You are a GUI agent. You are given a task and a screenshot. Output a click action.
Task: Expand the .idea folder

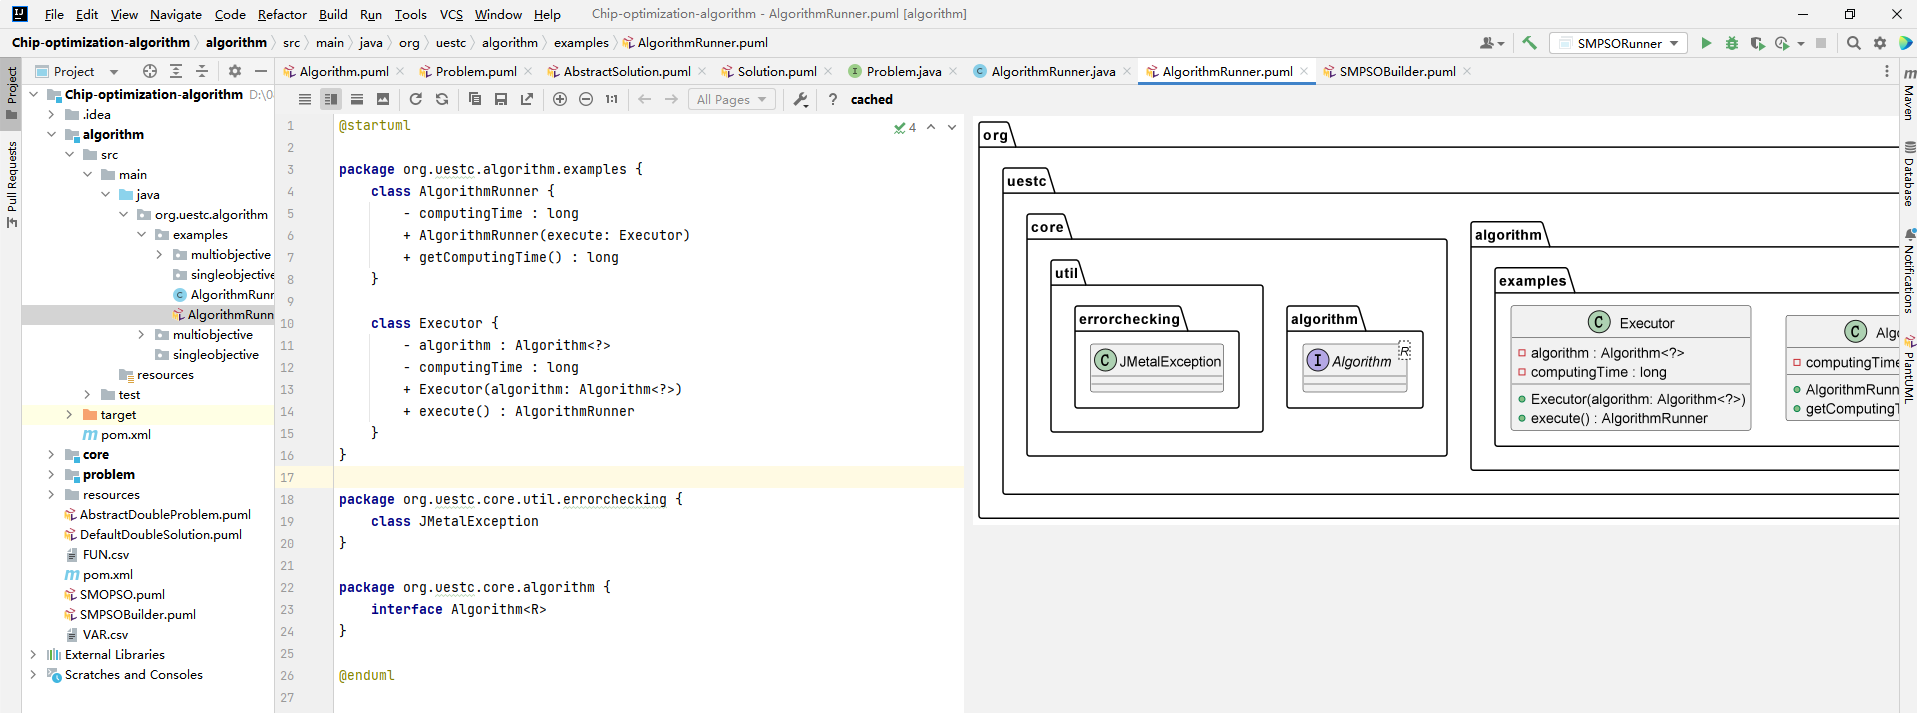click(x=52, y=115)
